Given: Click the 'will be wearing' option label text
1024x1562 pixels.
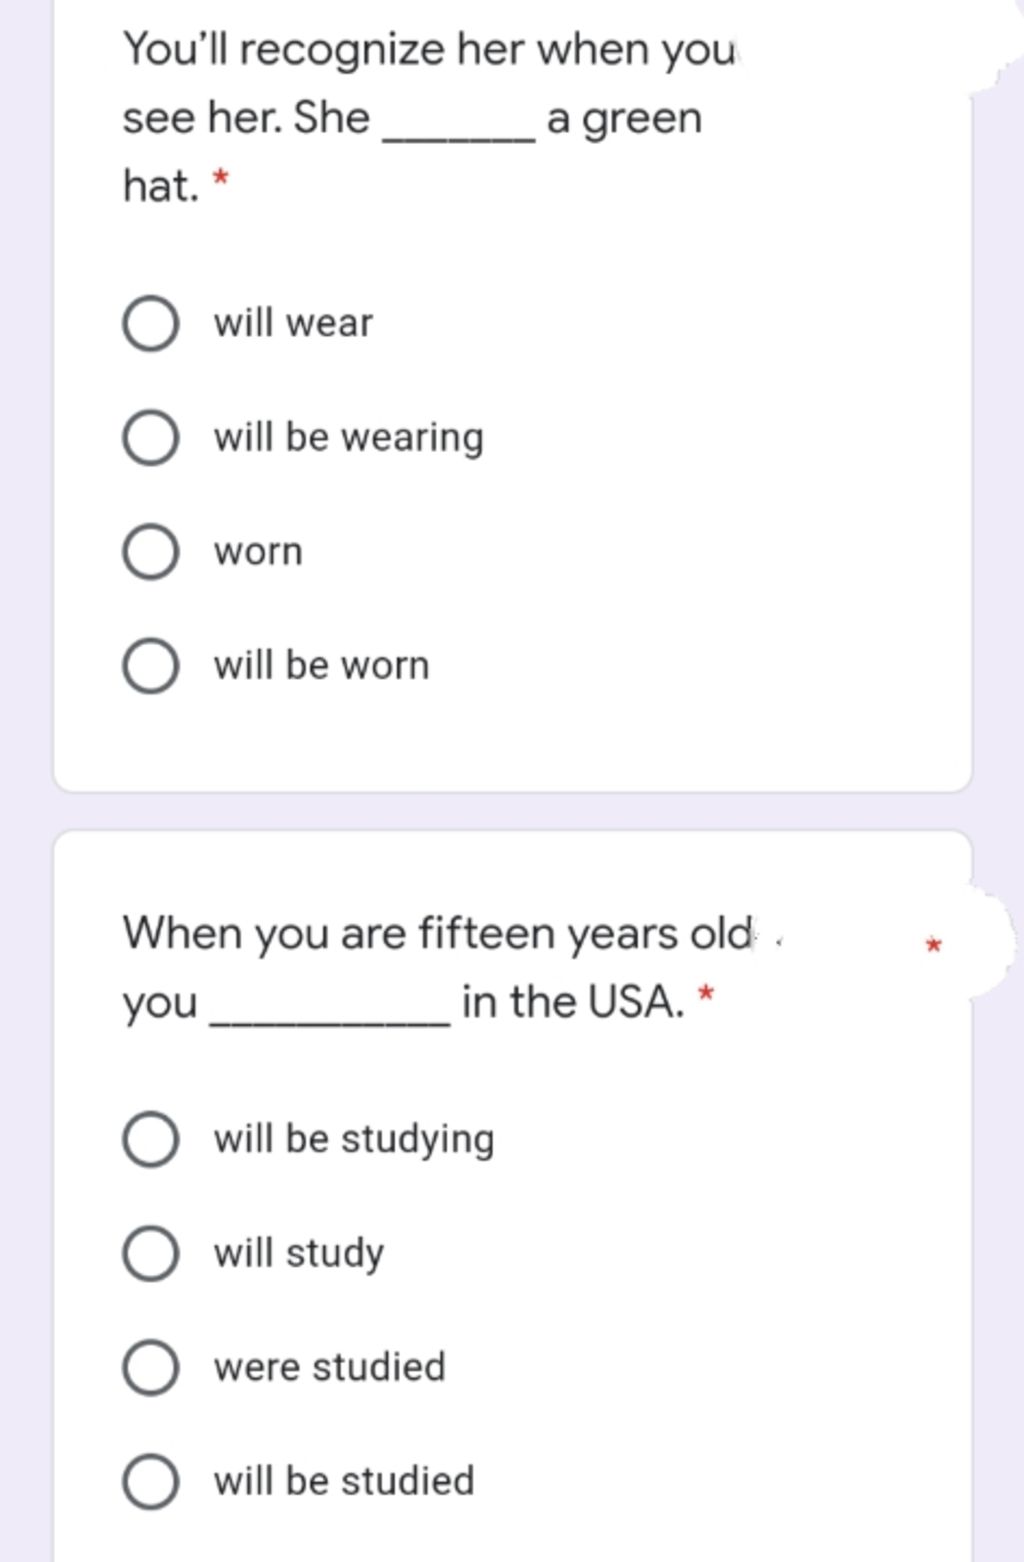Looking at the screenshot, I should pos(348,438).
